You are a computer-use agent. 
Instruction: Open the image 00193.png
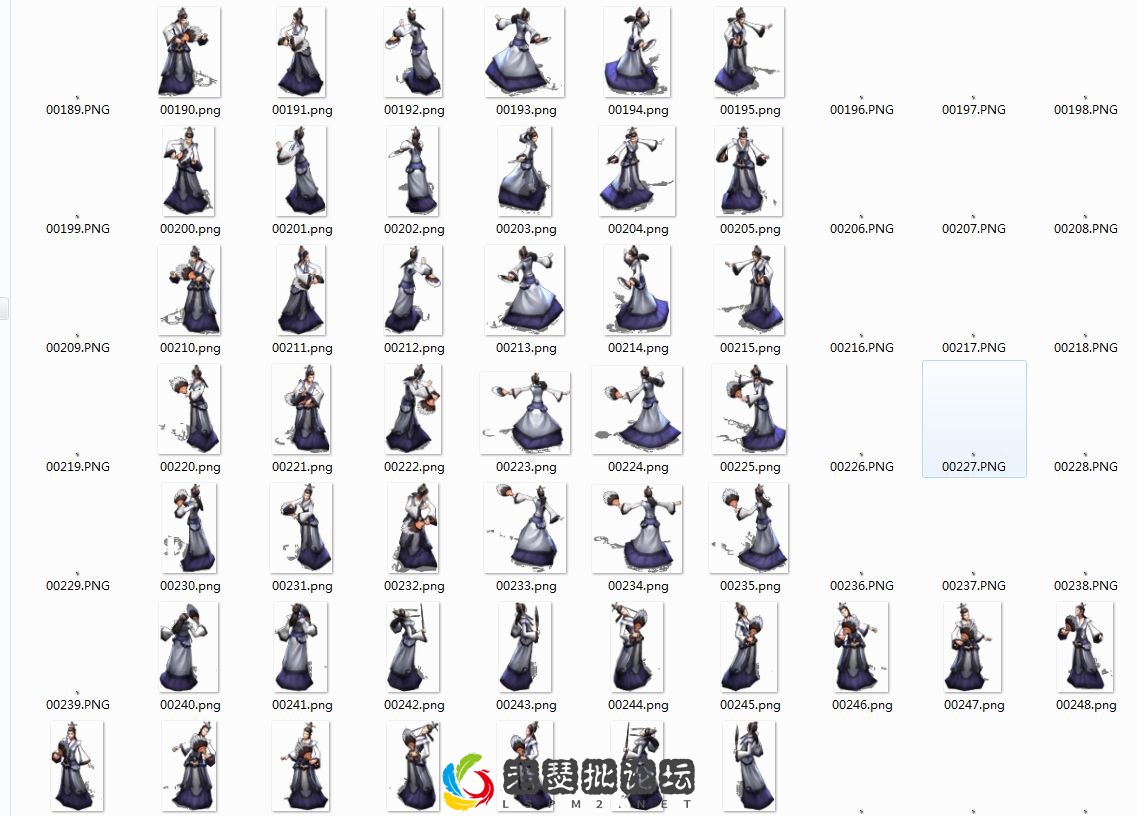click(525, 52)
